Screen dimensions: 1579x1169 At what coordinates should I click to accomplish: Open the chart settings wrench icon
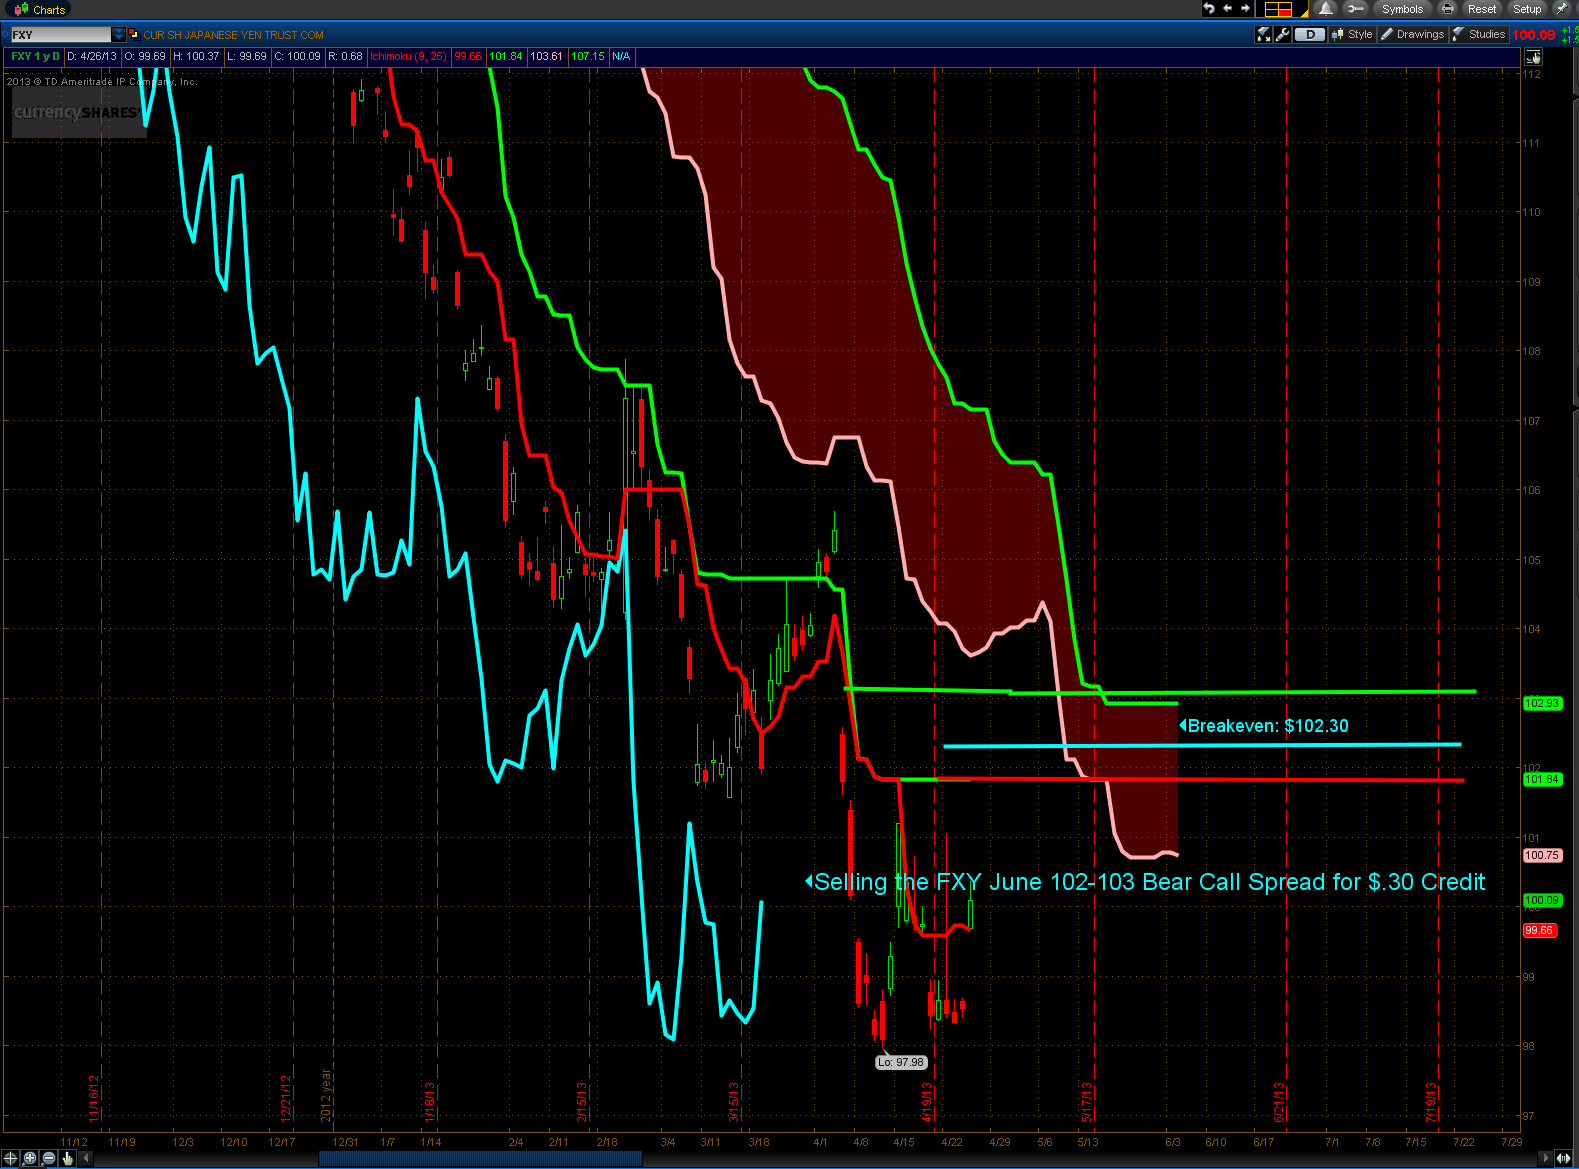[1282, 34]
